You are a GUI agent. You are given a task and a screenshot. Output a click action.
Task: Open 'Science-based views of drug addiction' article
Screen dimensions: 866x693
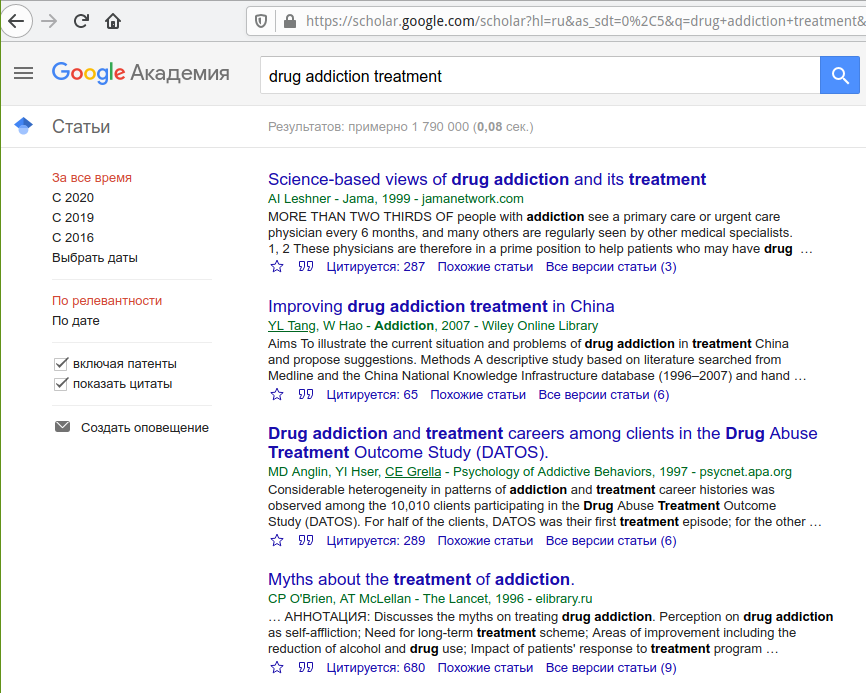(x=487, y=179)
